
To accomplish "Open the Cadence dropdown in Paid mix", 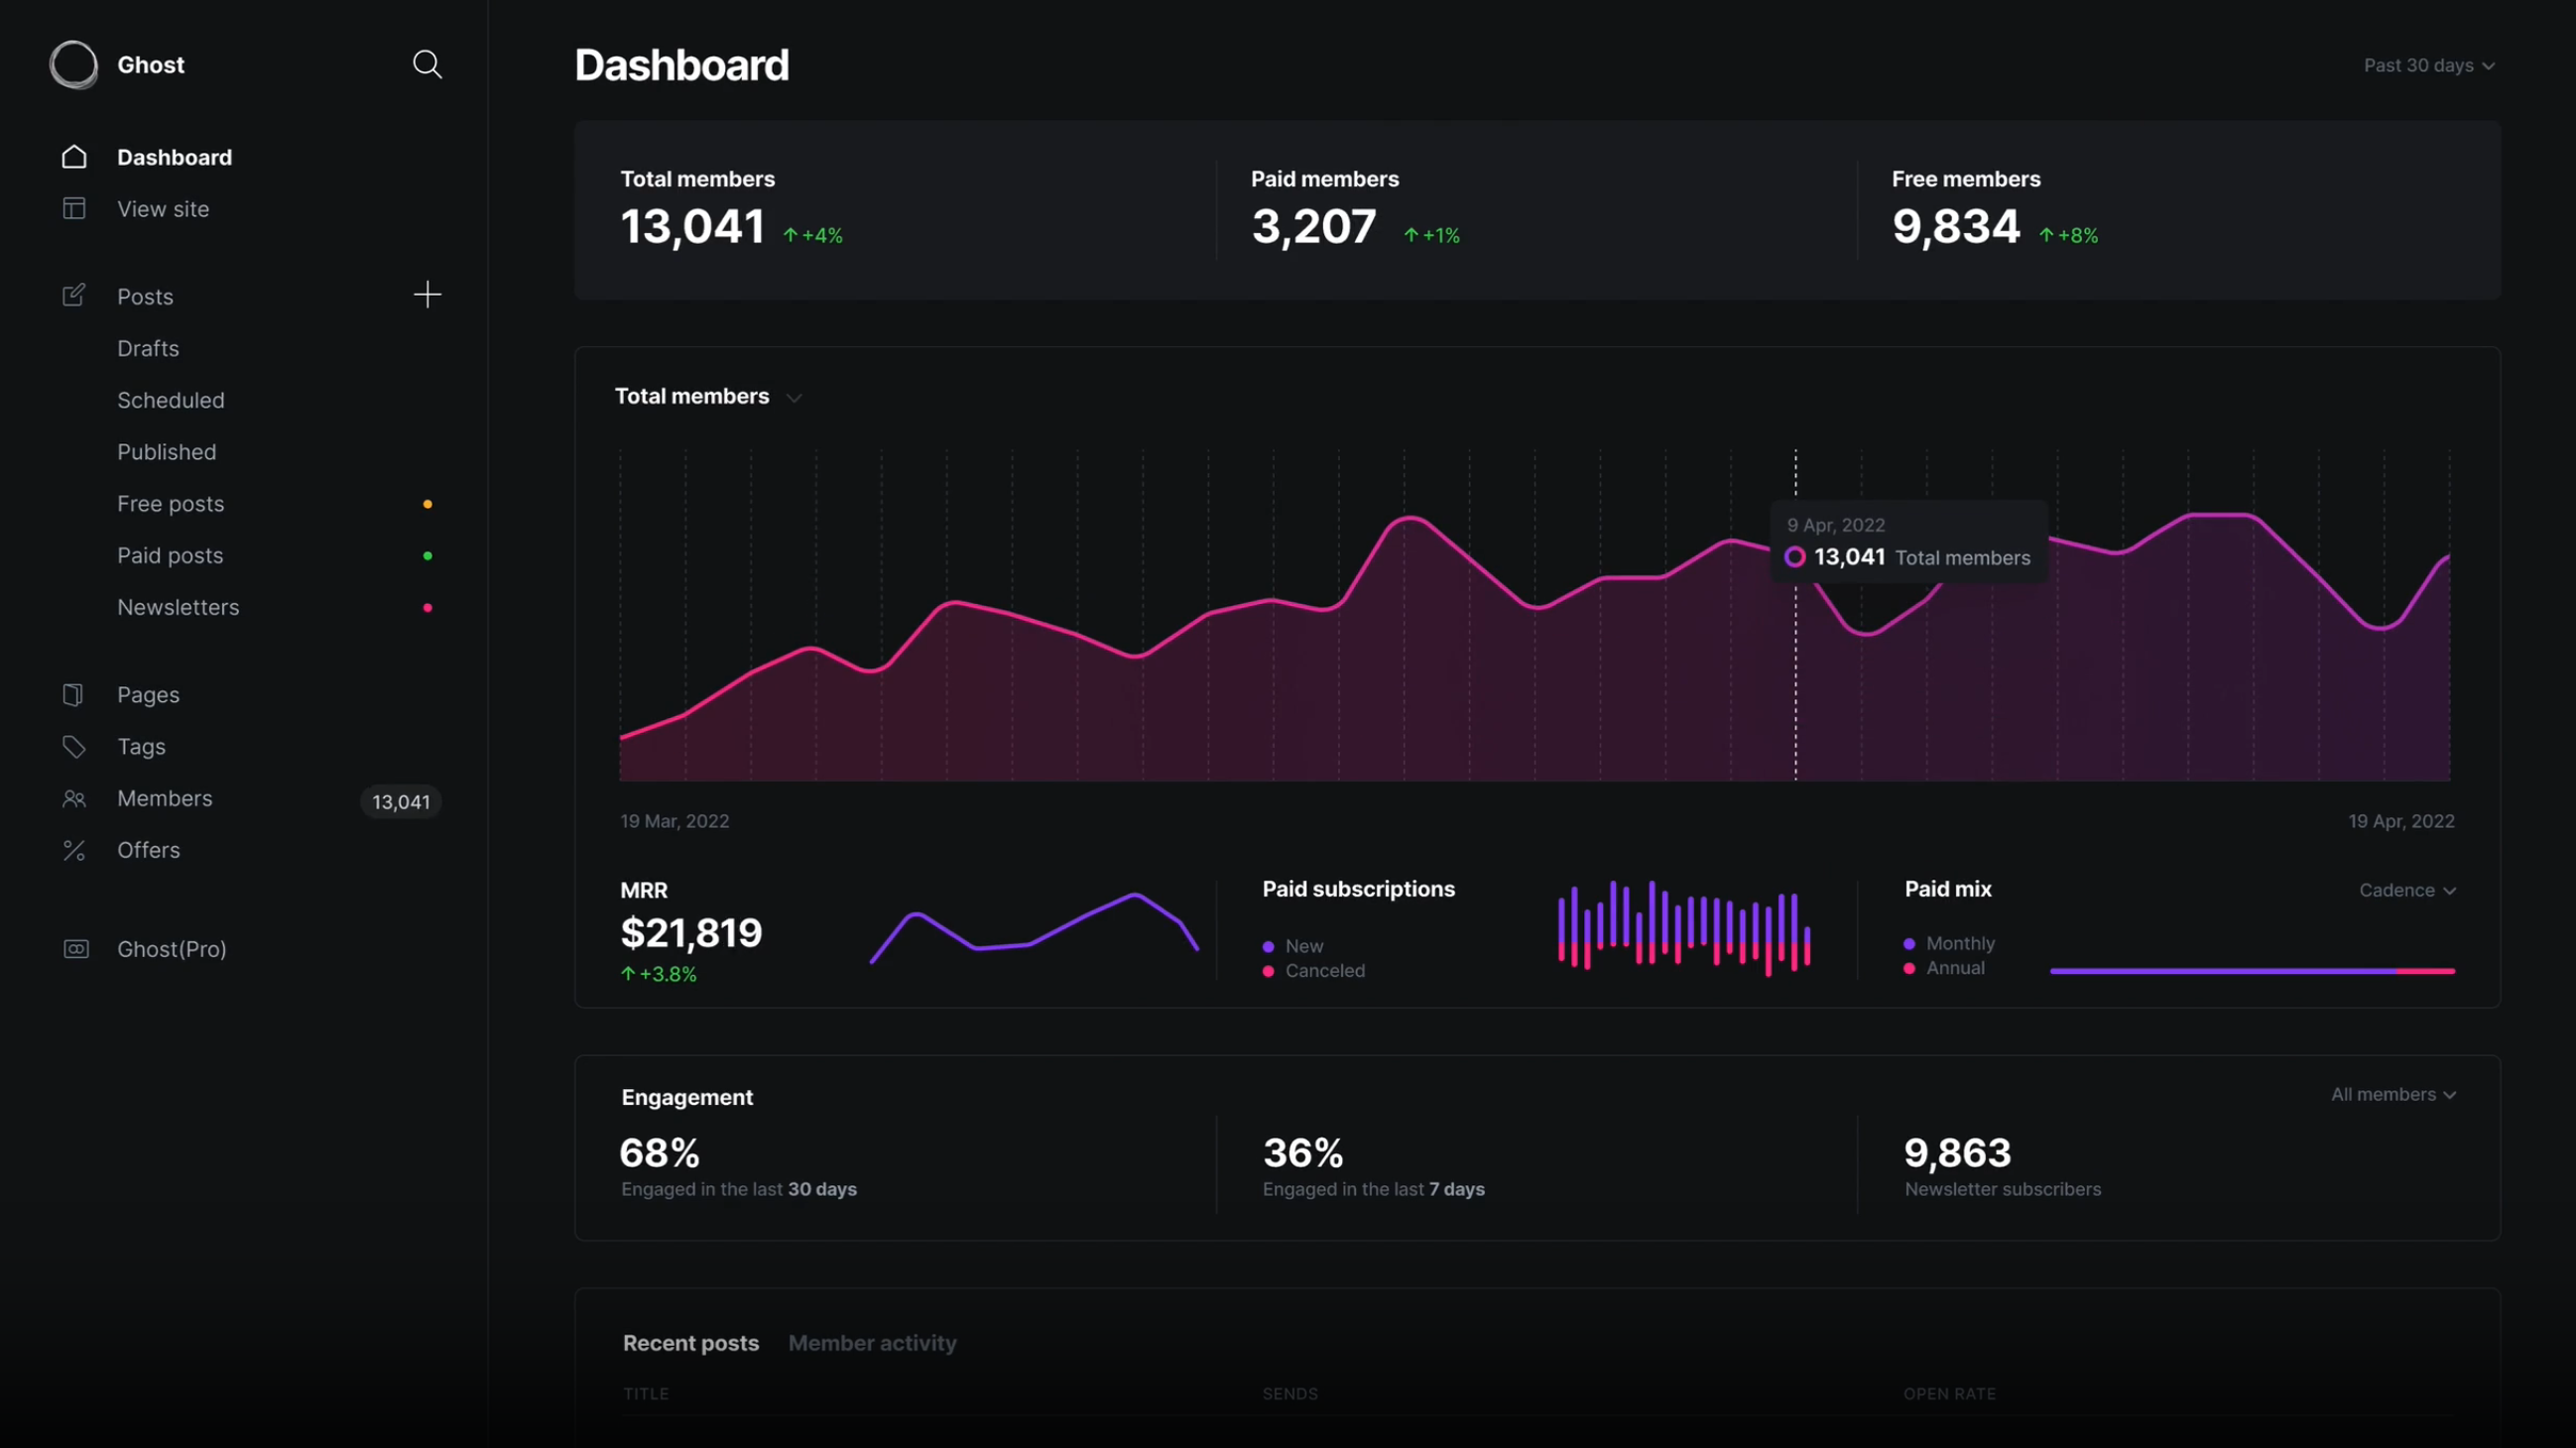I will [x=2407, y=890].
